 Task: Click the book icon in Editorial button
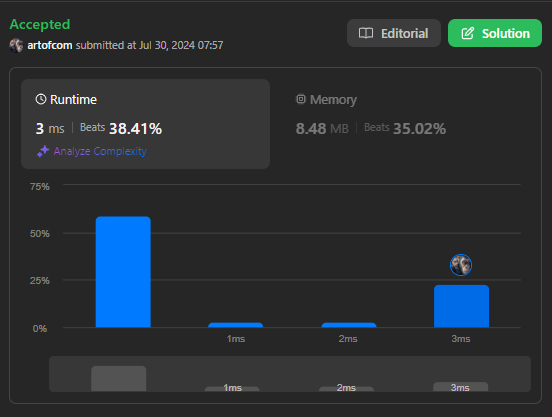point(366,33)
